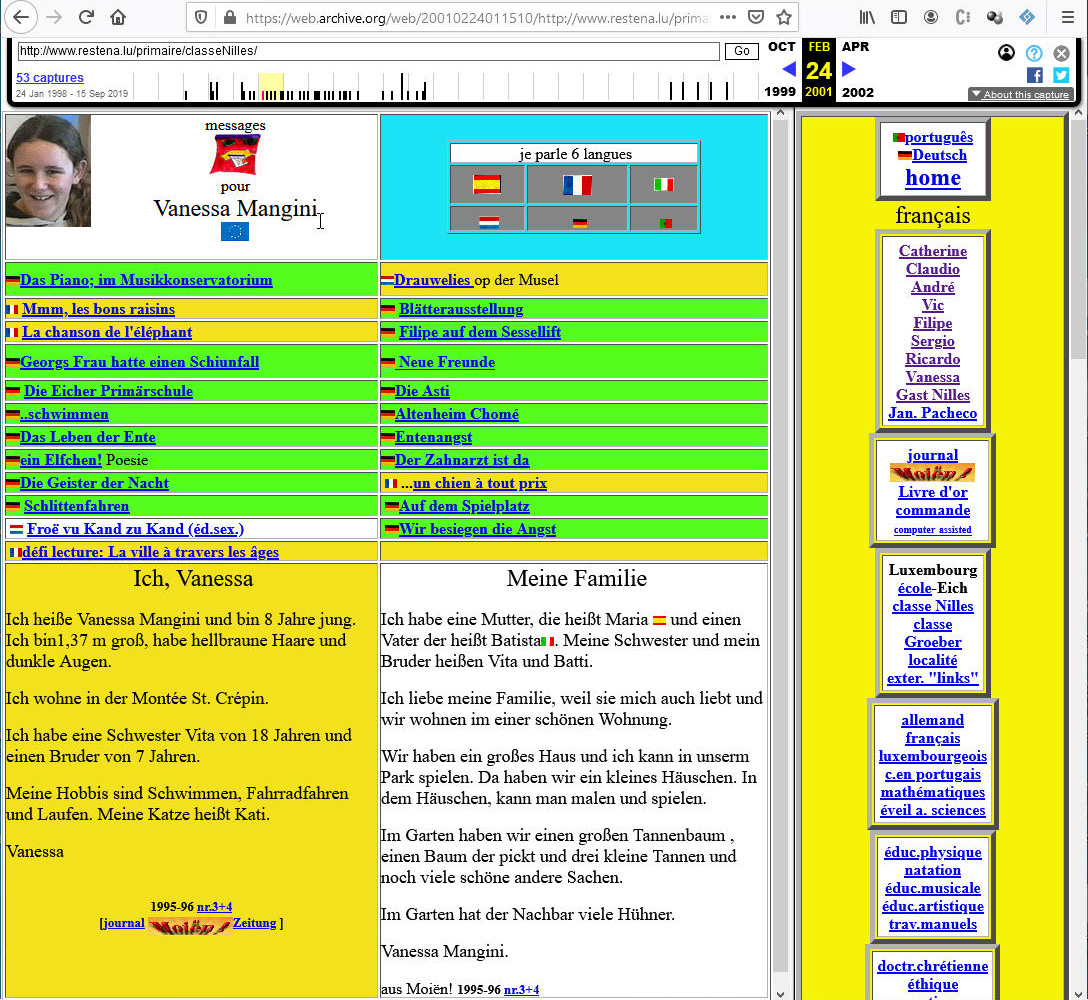Viewport: 1088px width, 1000px height.
Task: Open Wayback Machine user account icon
Action: (x=1006, y=53)
